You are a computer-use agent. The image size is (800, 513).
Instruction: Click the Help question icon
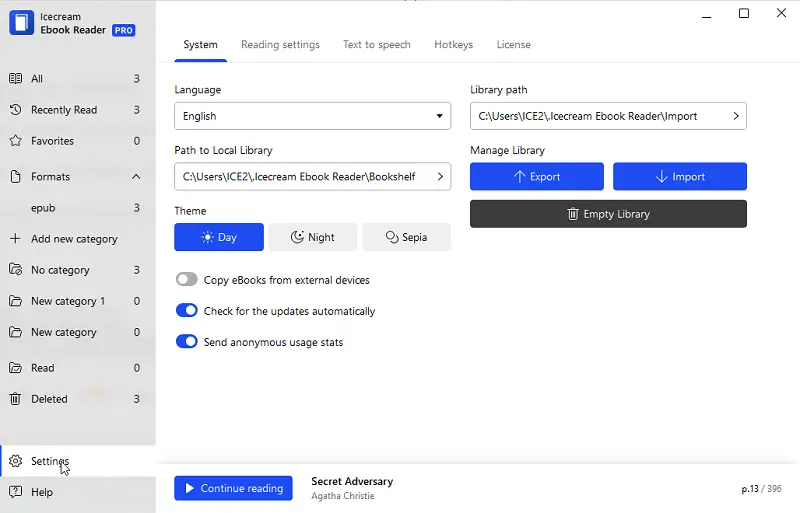[x=15, y=492]
